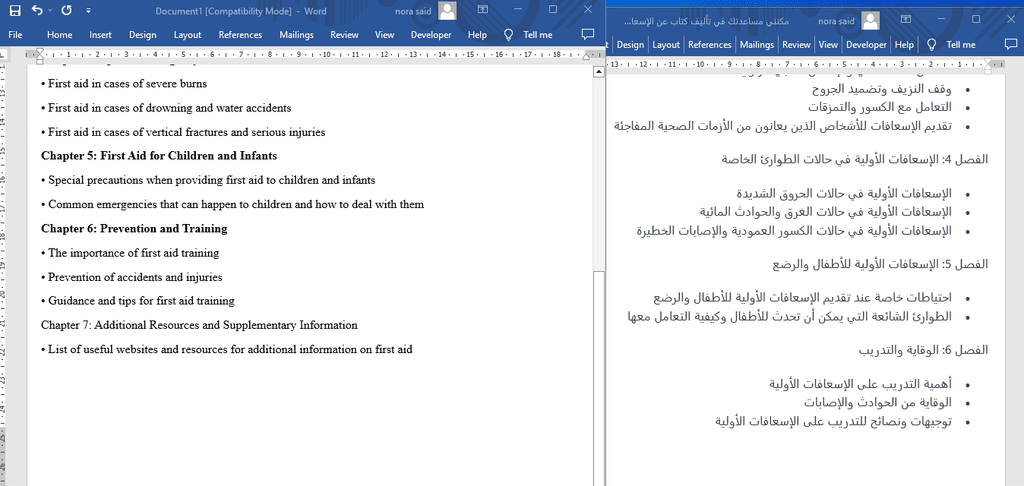
Task: Click the left indent marker on left ruler
Action: pos(39,55)
